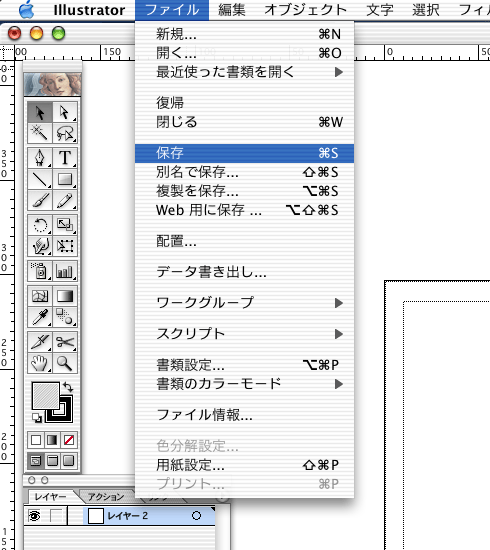Image resolution: width=490 pixels, height=550 pixels.
Task: Click the swap fill and stroke arrow
Action: [x=68, y=387]
